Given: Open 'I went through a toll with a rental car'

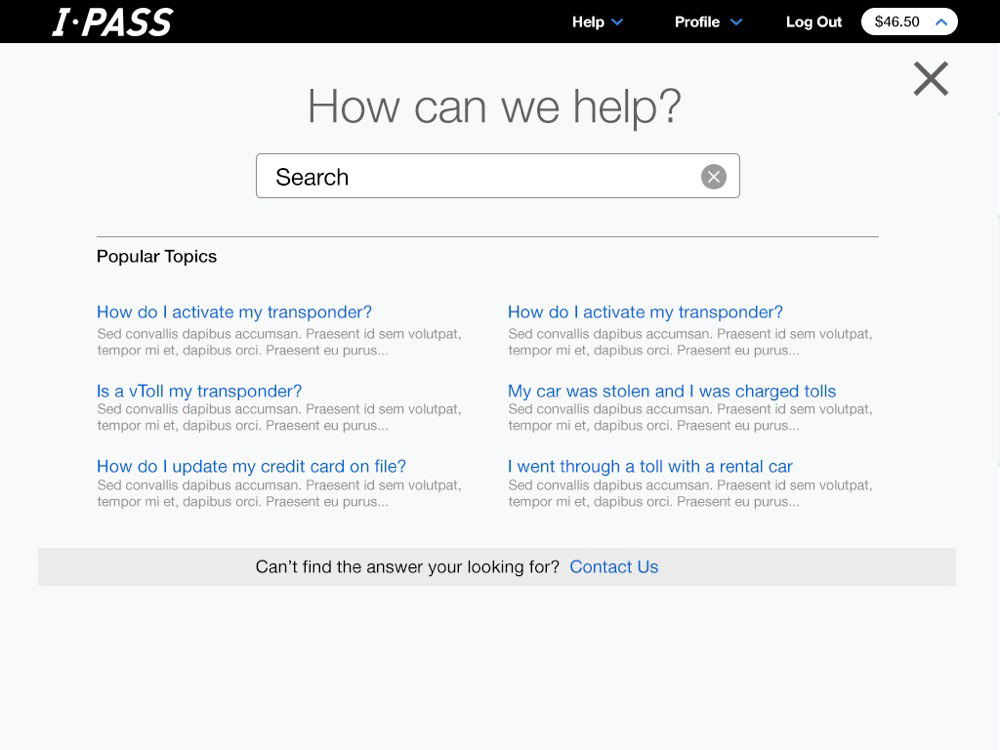Looking at the screenshot, I should (650, 466).
